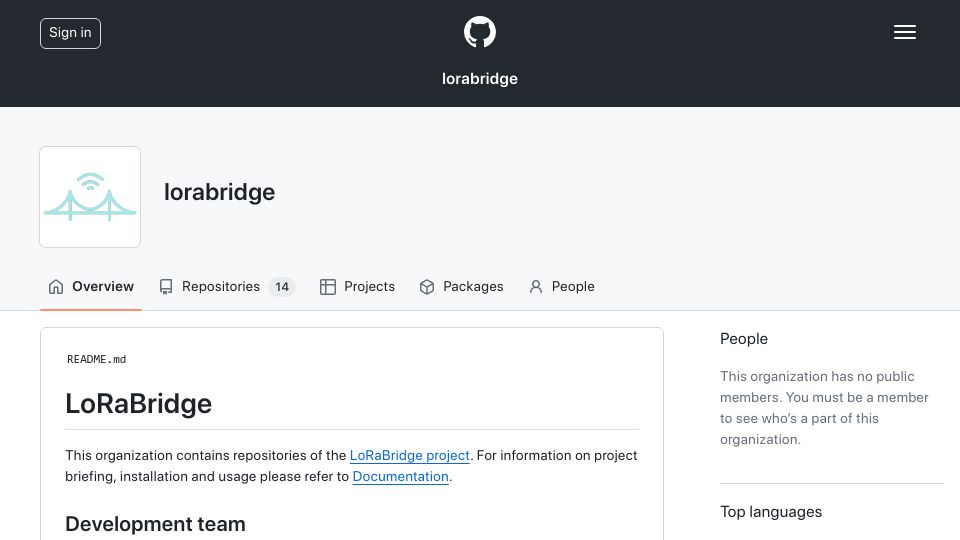Click the LoRaBridge README heading
The image size is (960, 540).
point(138,404)
